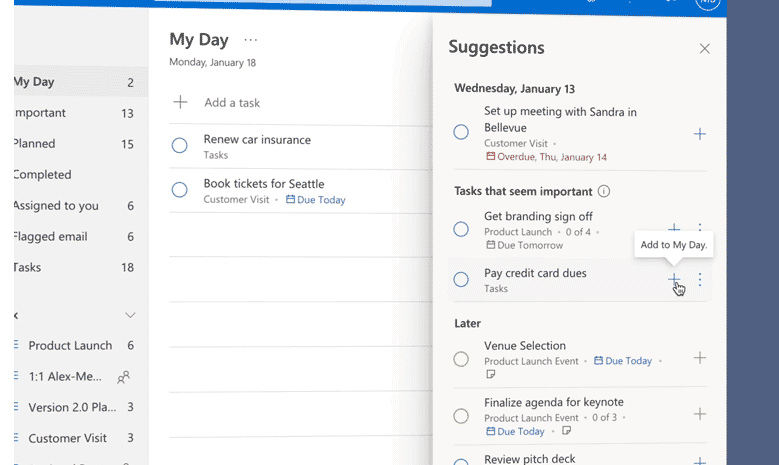Complete Review pitch deck task
Screen dimensions: 779x465
pos(461,462)
